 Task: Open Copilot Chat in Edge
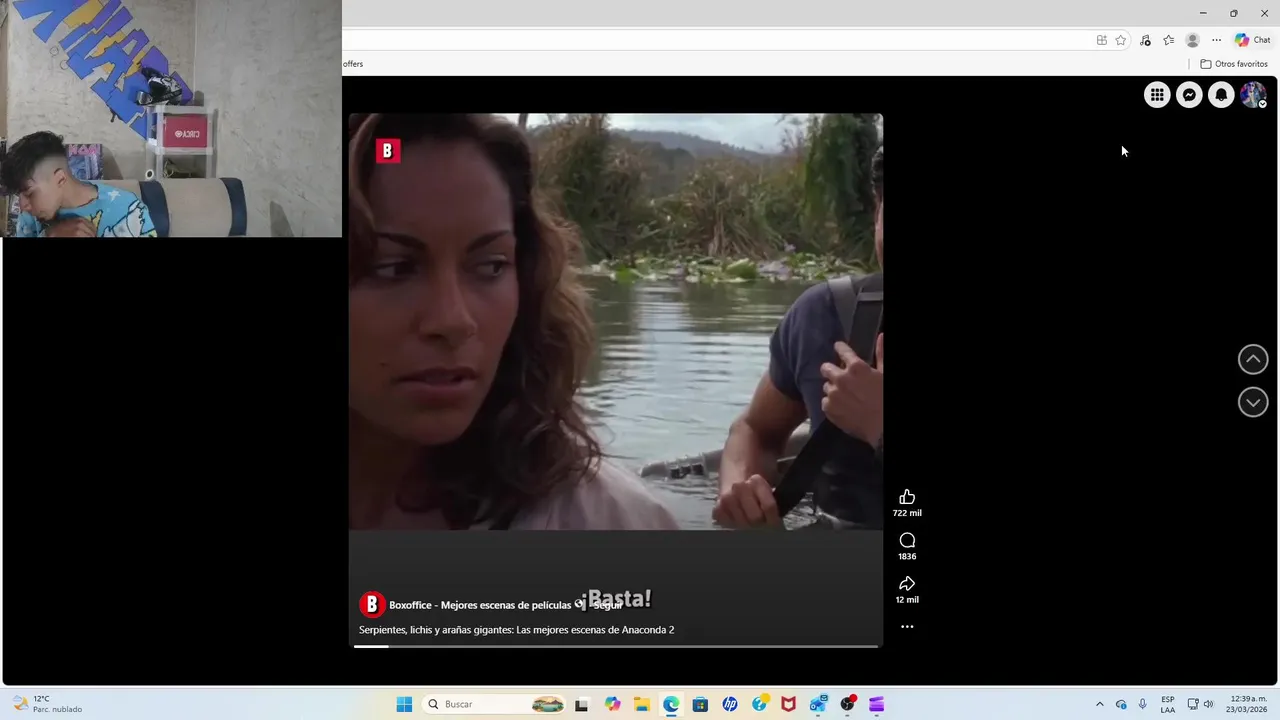point(1252,40)
